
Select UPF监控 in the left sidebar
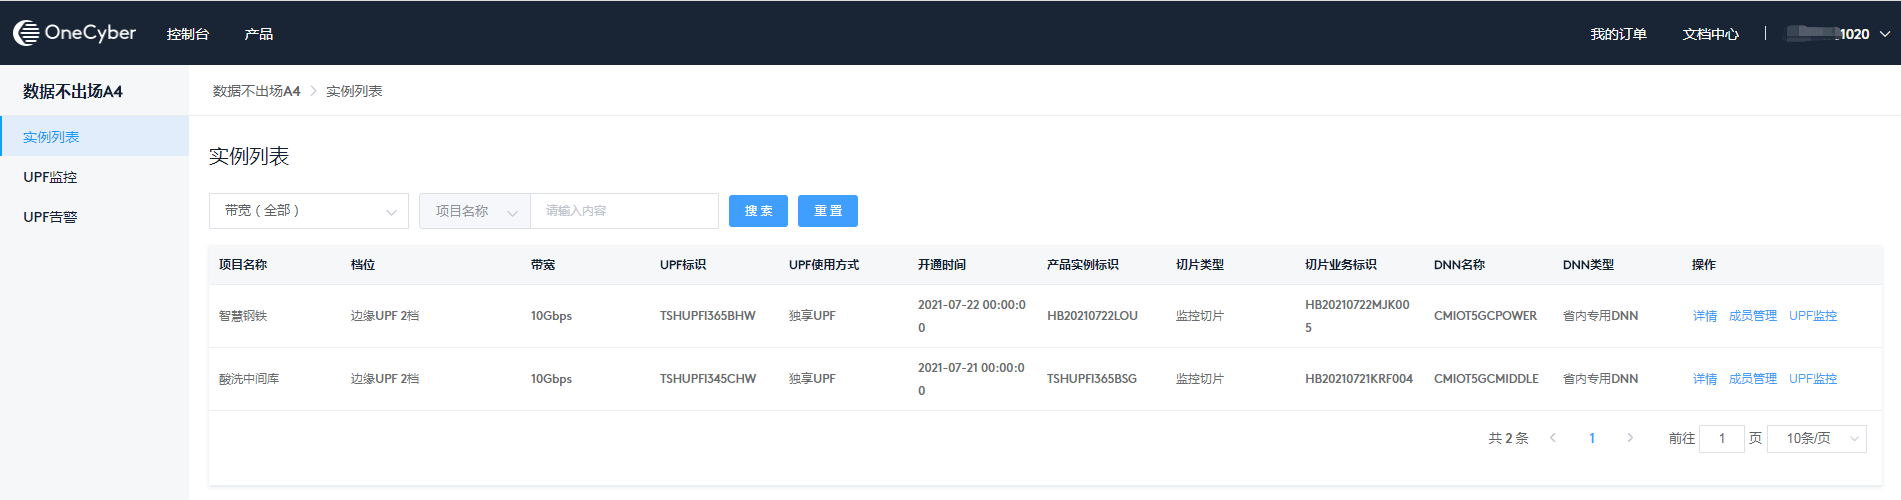tap(50, 177)
